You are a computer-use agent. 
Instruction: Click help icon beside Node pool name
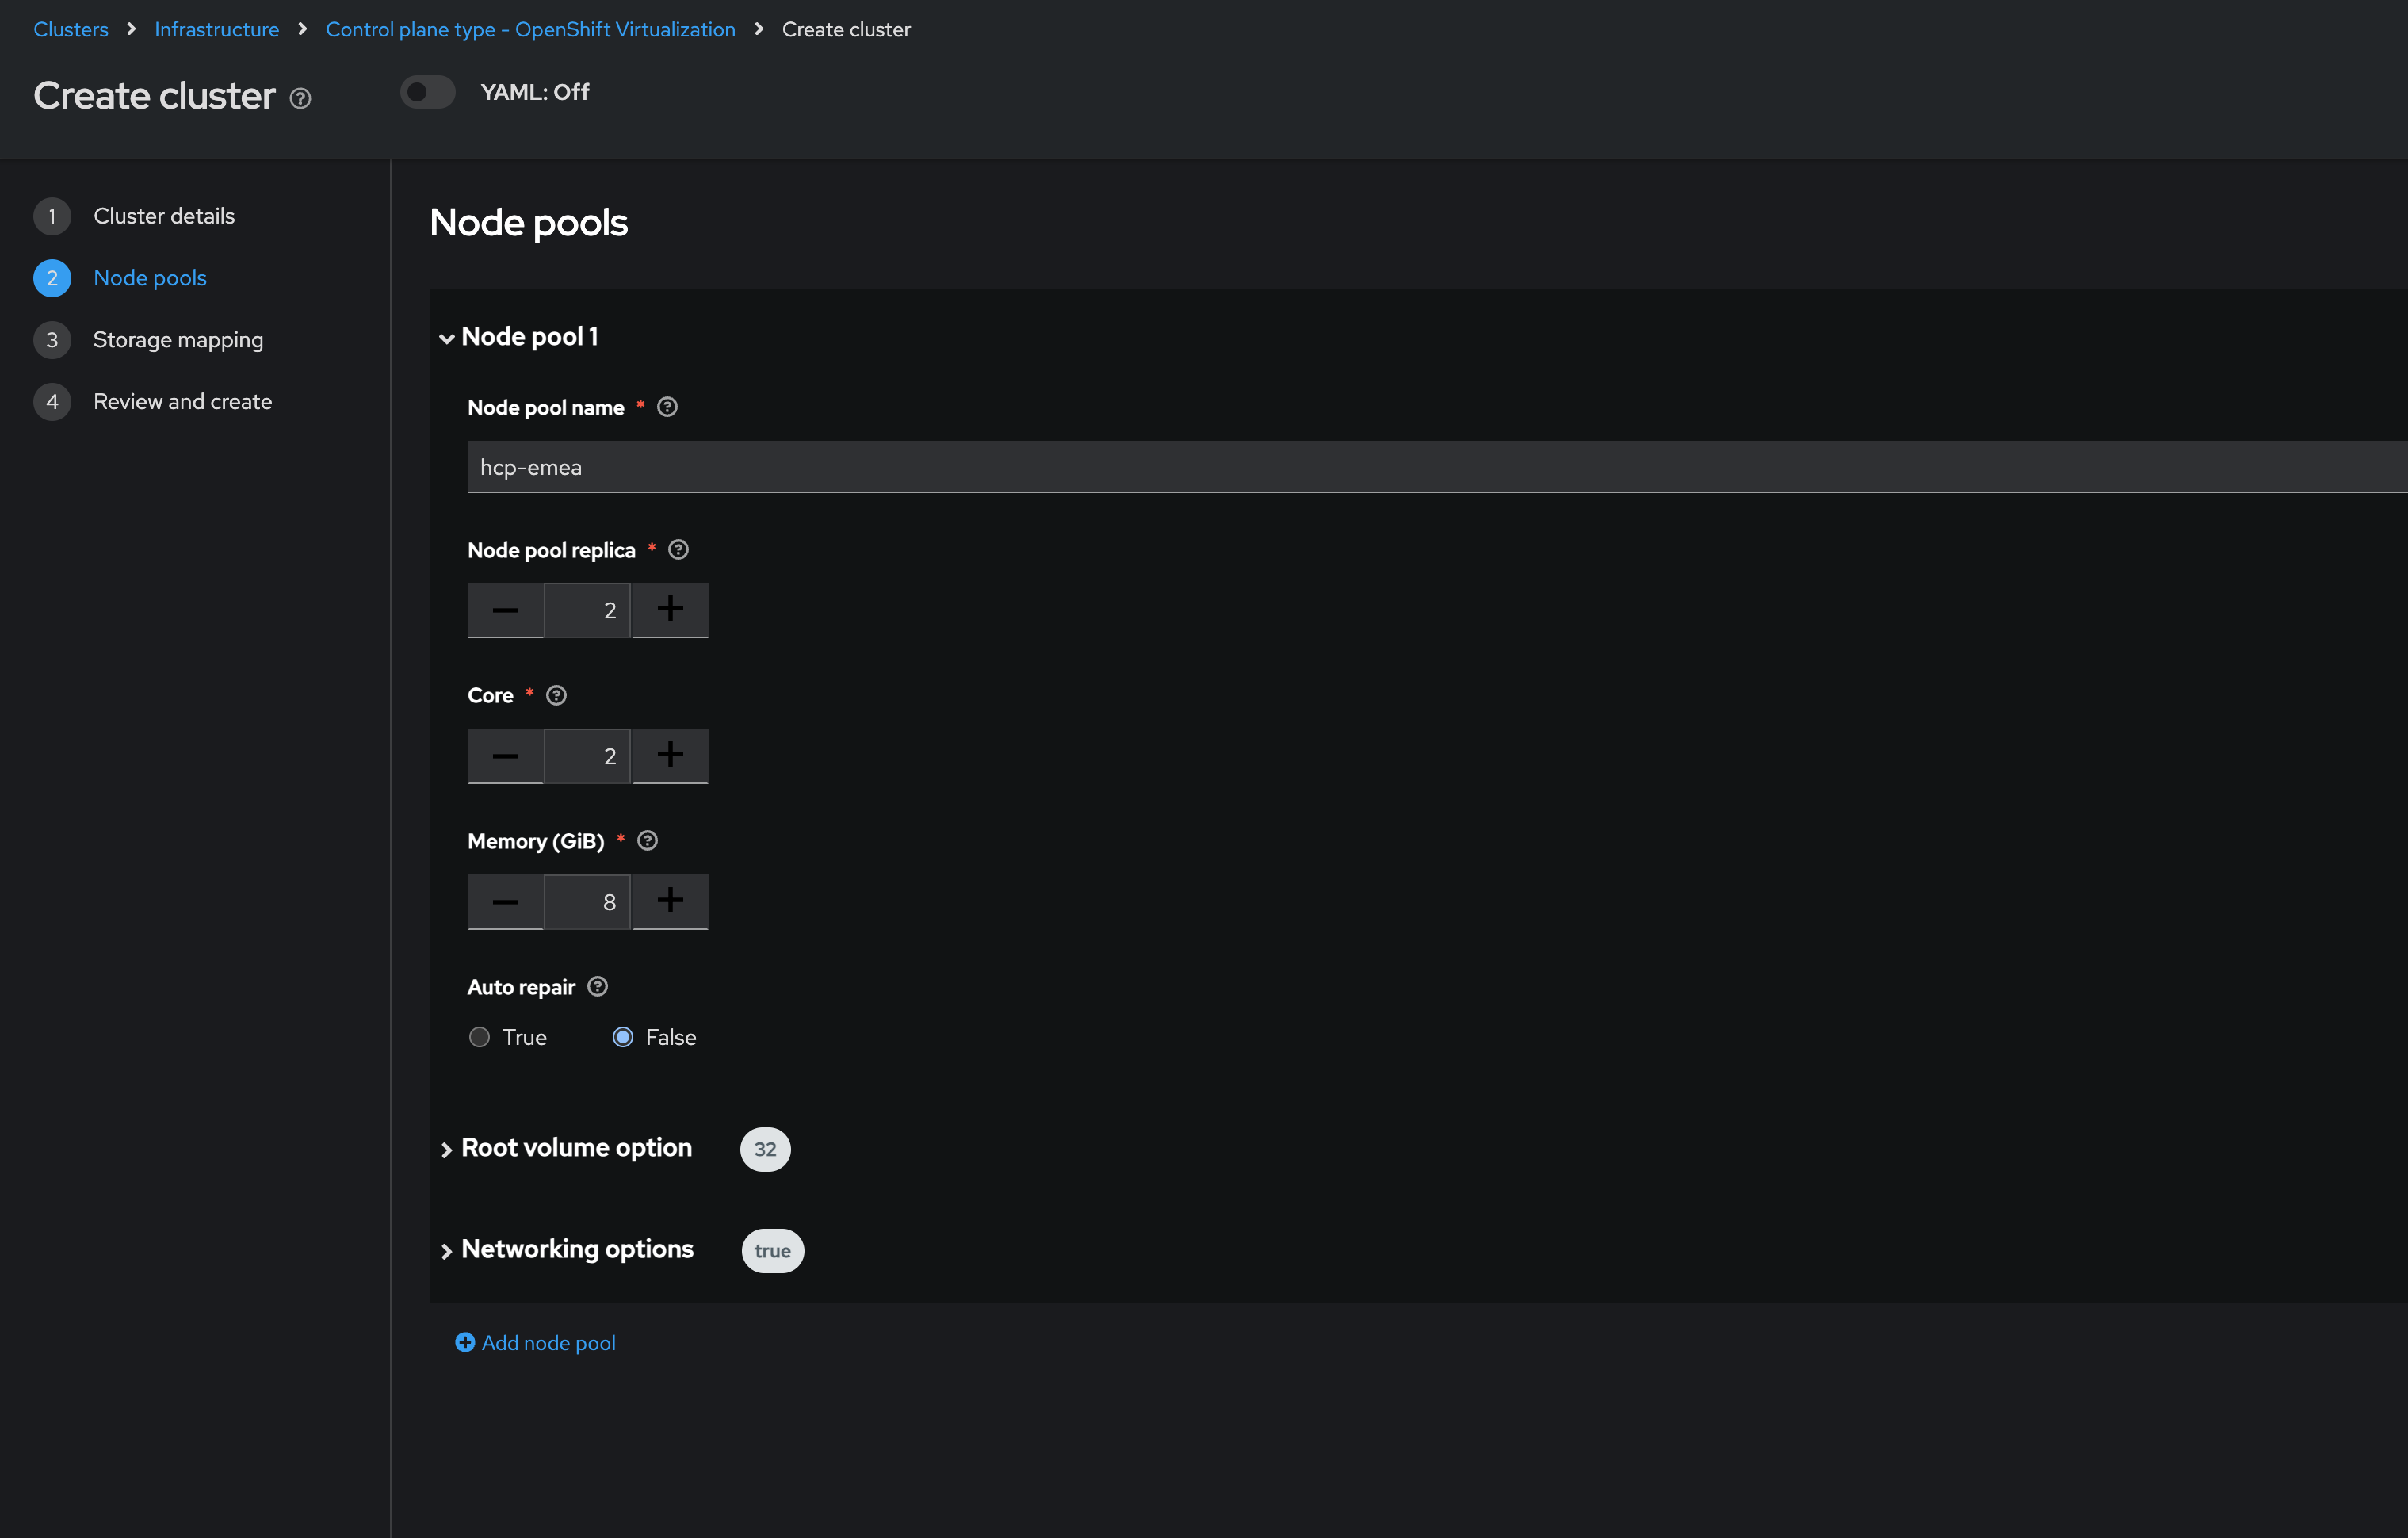pos(667,407)
